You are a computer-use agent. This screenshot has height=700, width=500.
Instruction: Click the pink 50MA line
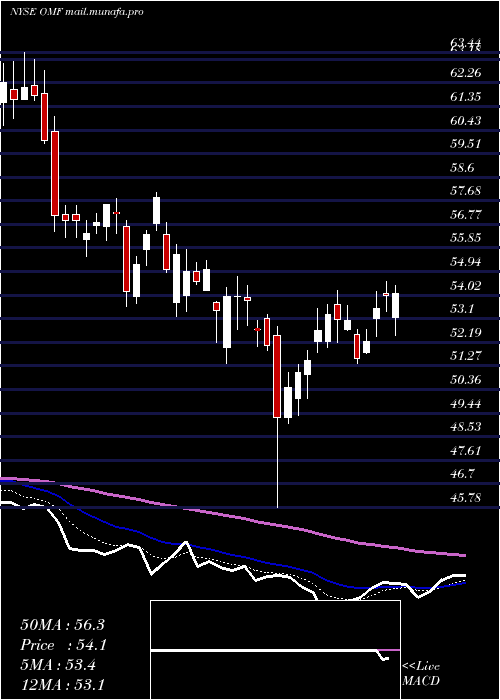(232, 517)
